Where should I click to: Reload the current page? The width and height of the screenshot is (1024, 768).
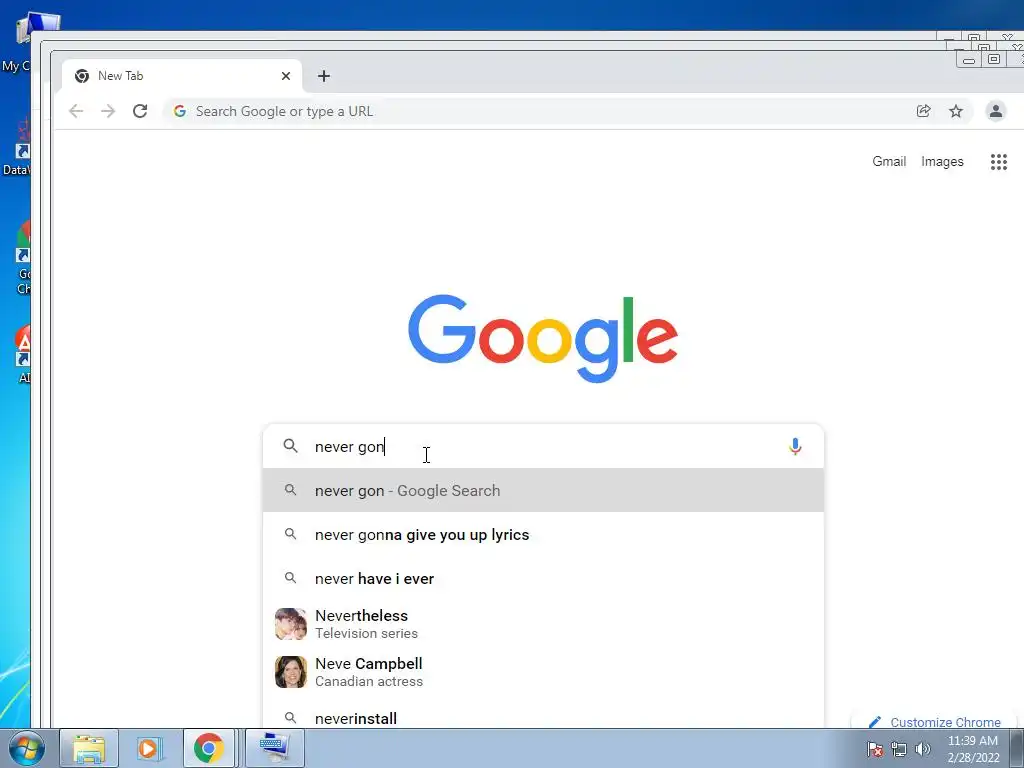point(140,111)
